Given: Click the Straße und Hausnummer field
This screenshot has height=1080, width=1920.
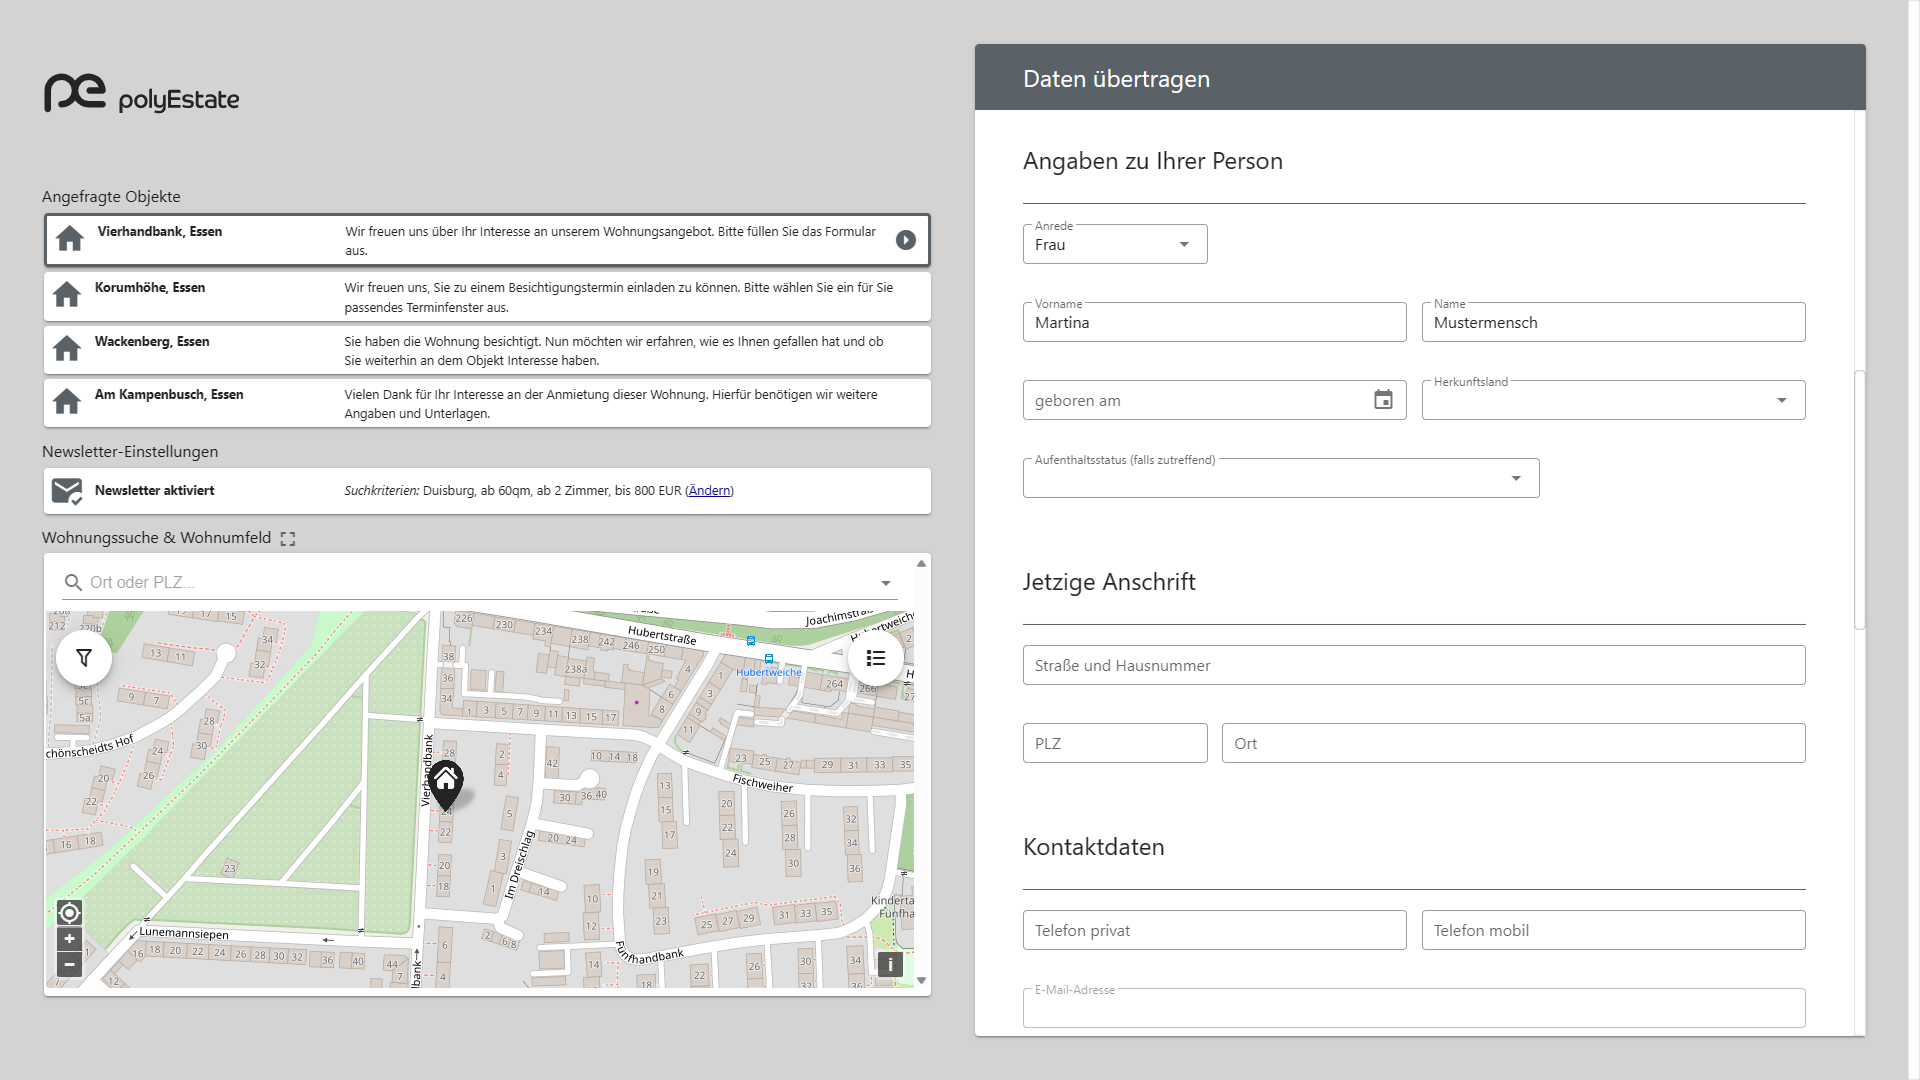Looking at the screenshot, I should (x=1413, y=665).
